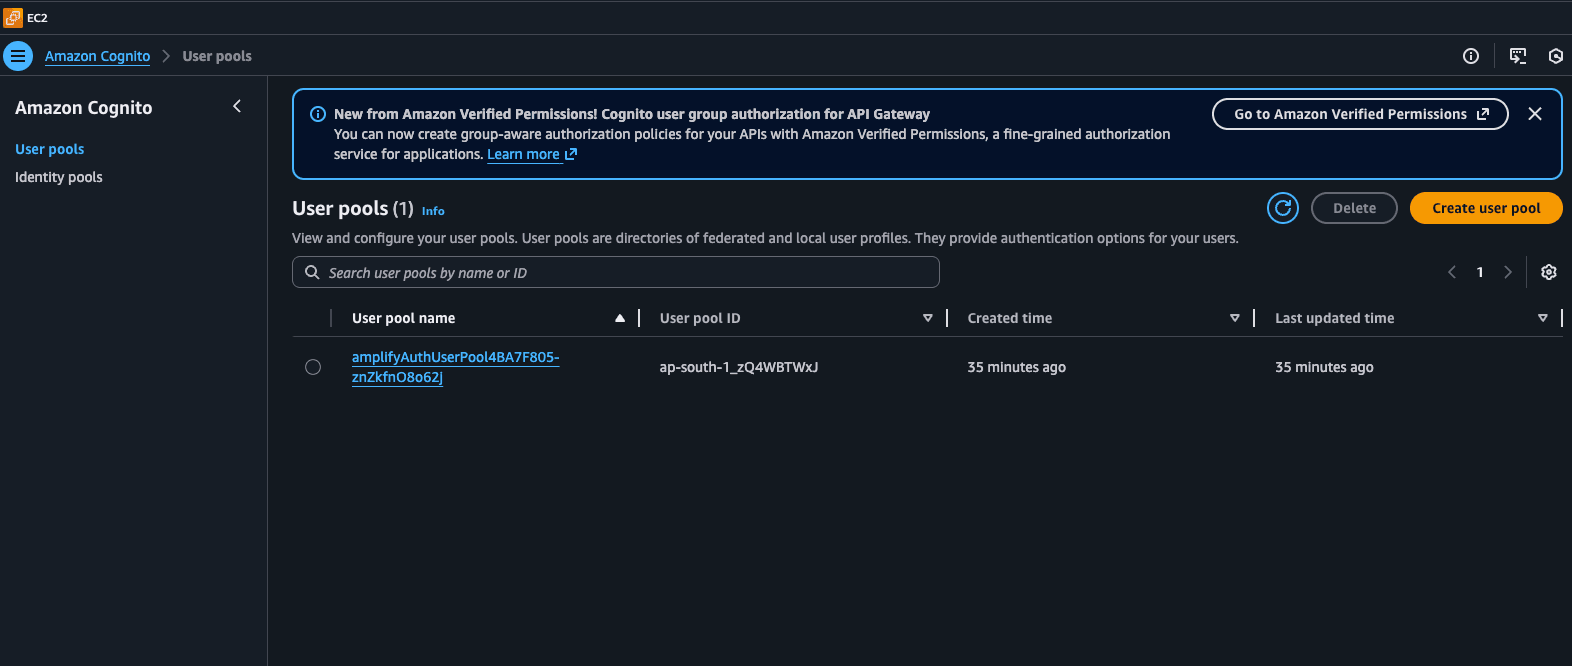Click the hexagon settings icon top right
The height and width of the screenshot is (666, 1572).
point(1555,56)
